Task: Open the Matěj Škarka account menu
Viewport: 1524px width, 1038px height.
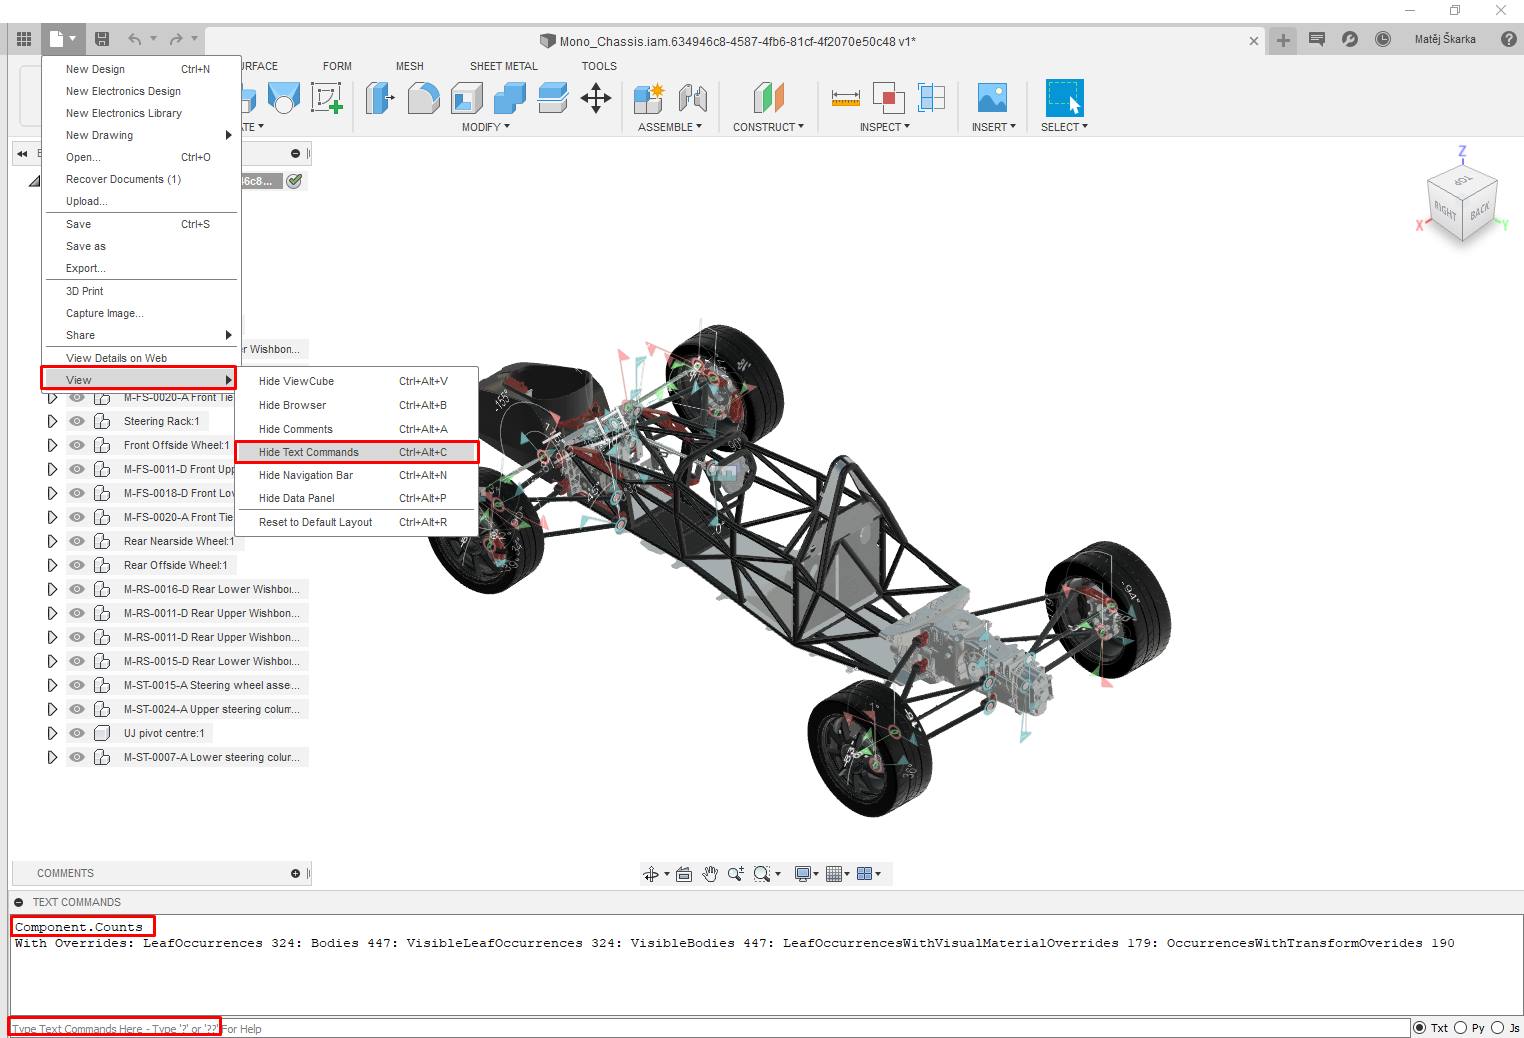Action: (1445, 40)
